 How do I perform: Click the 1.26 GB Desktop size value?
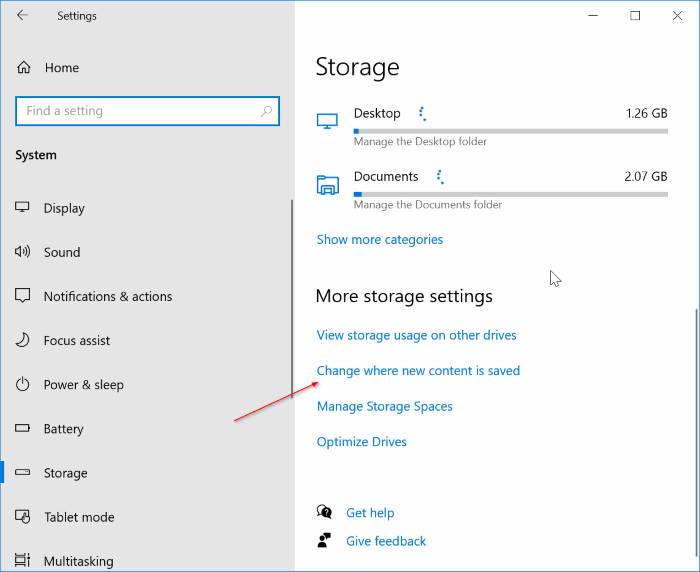click(x=646, y=113)
